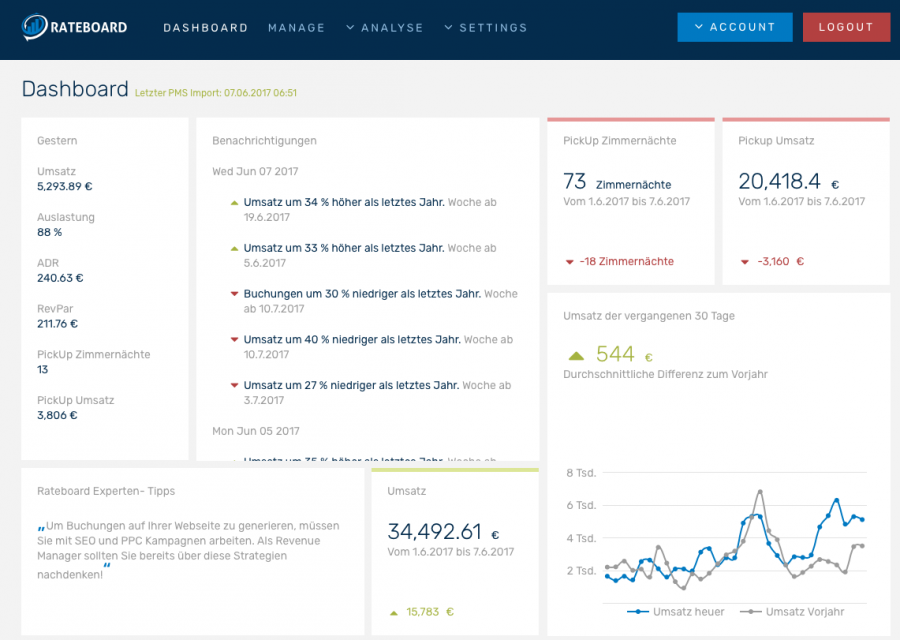Click green up arrow beside 33 % notification
Viewport: 900px width, 640px height.
click(234, 249)
